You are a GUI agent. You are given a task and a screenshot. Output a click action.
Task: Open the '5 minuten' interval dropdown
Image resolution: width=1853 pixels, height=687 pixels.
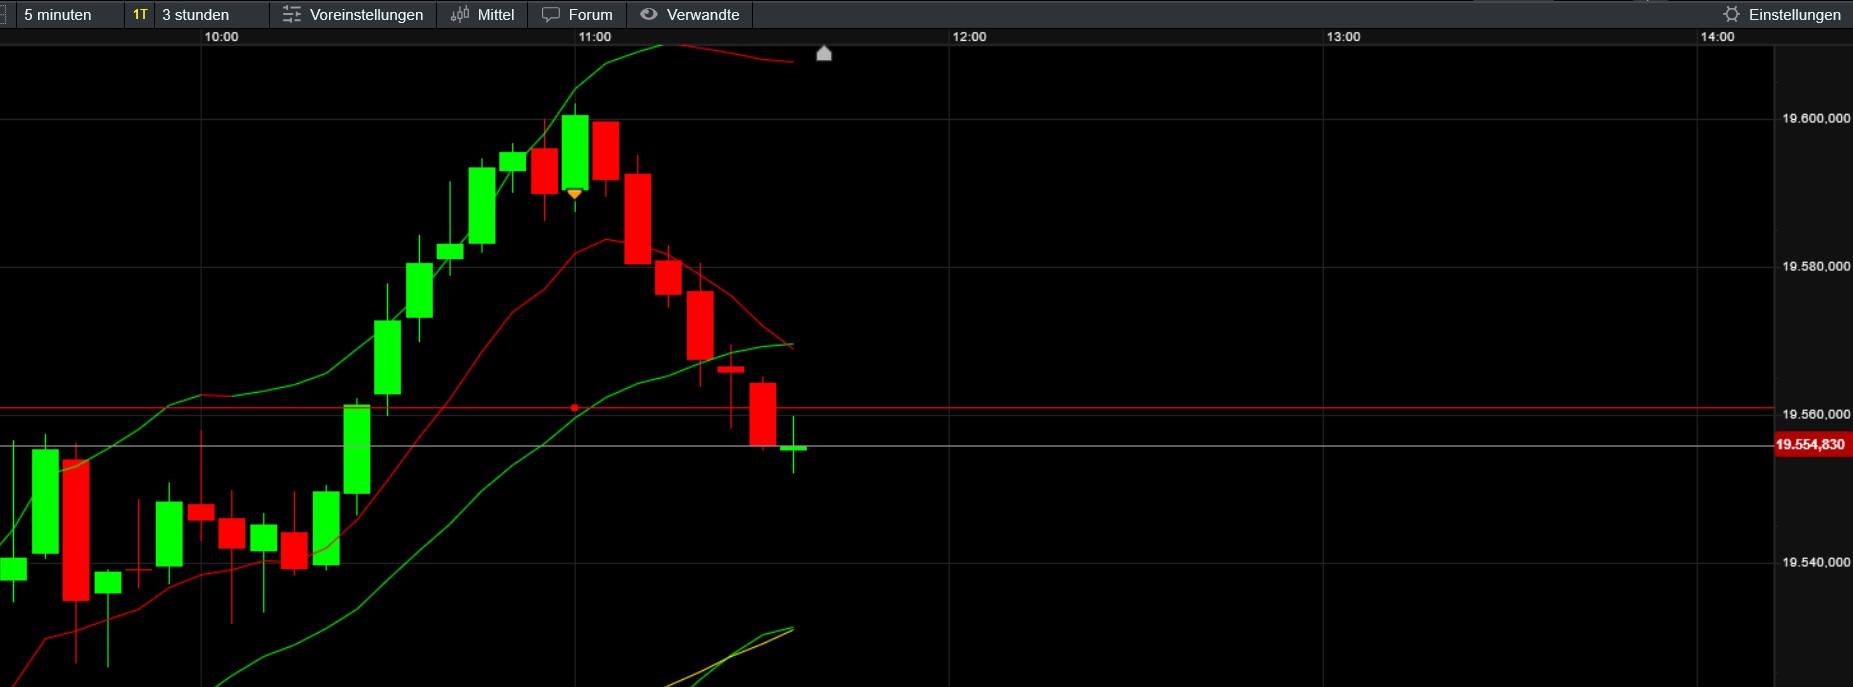[x=69, y=14]
